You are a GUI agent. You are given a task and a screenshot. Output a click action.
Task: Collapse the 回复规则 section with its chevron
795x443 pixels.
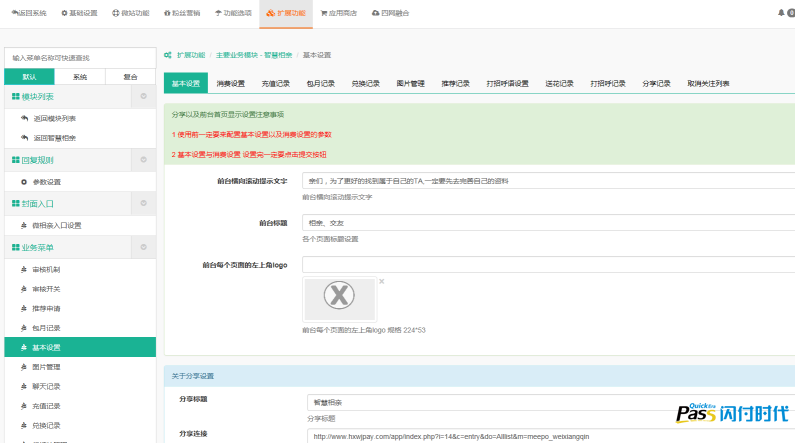[x=143, y=160]
